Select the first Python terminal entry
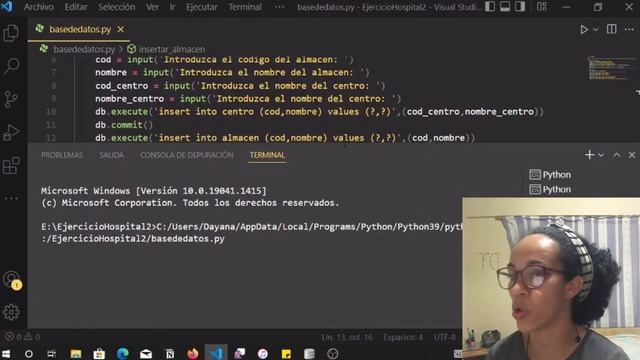 point(550,175)
